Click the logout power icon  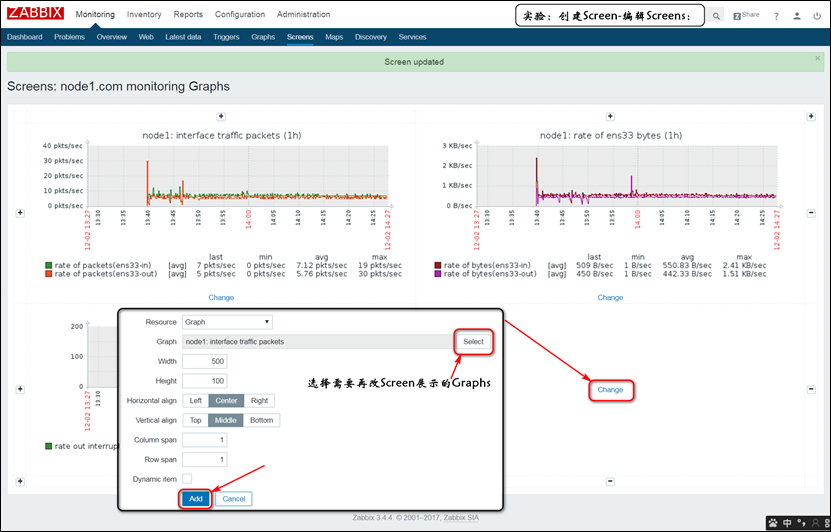point(817,16)
